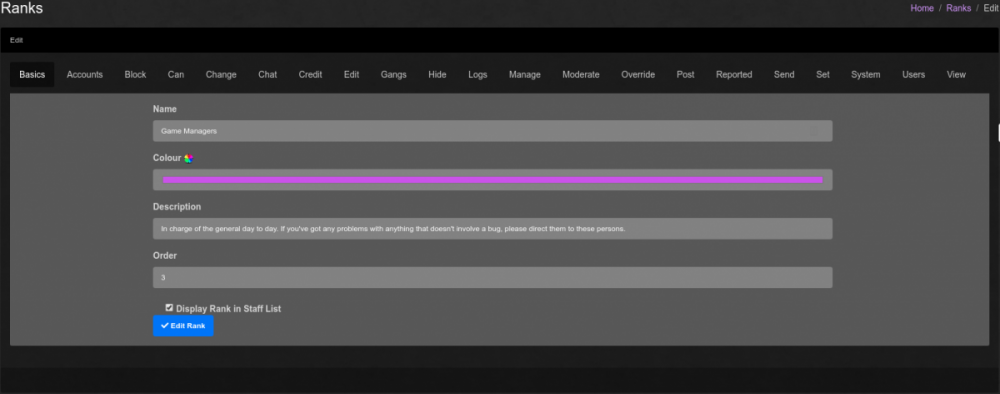Go to the Manage tab

525,75
